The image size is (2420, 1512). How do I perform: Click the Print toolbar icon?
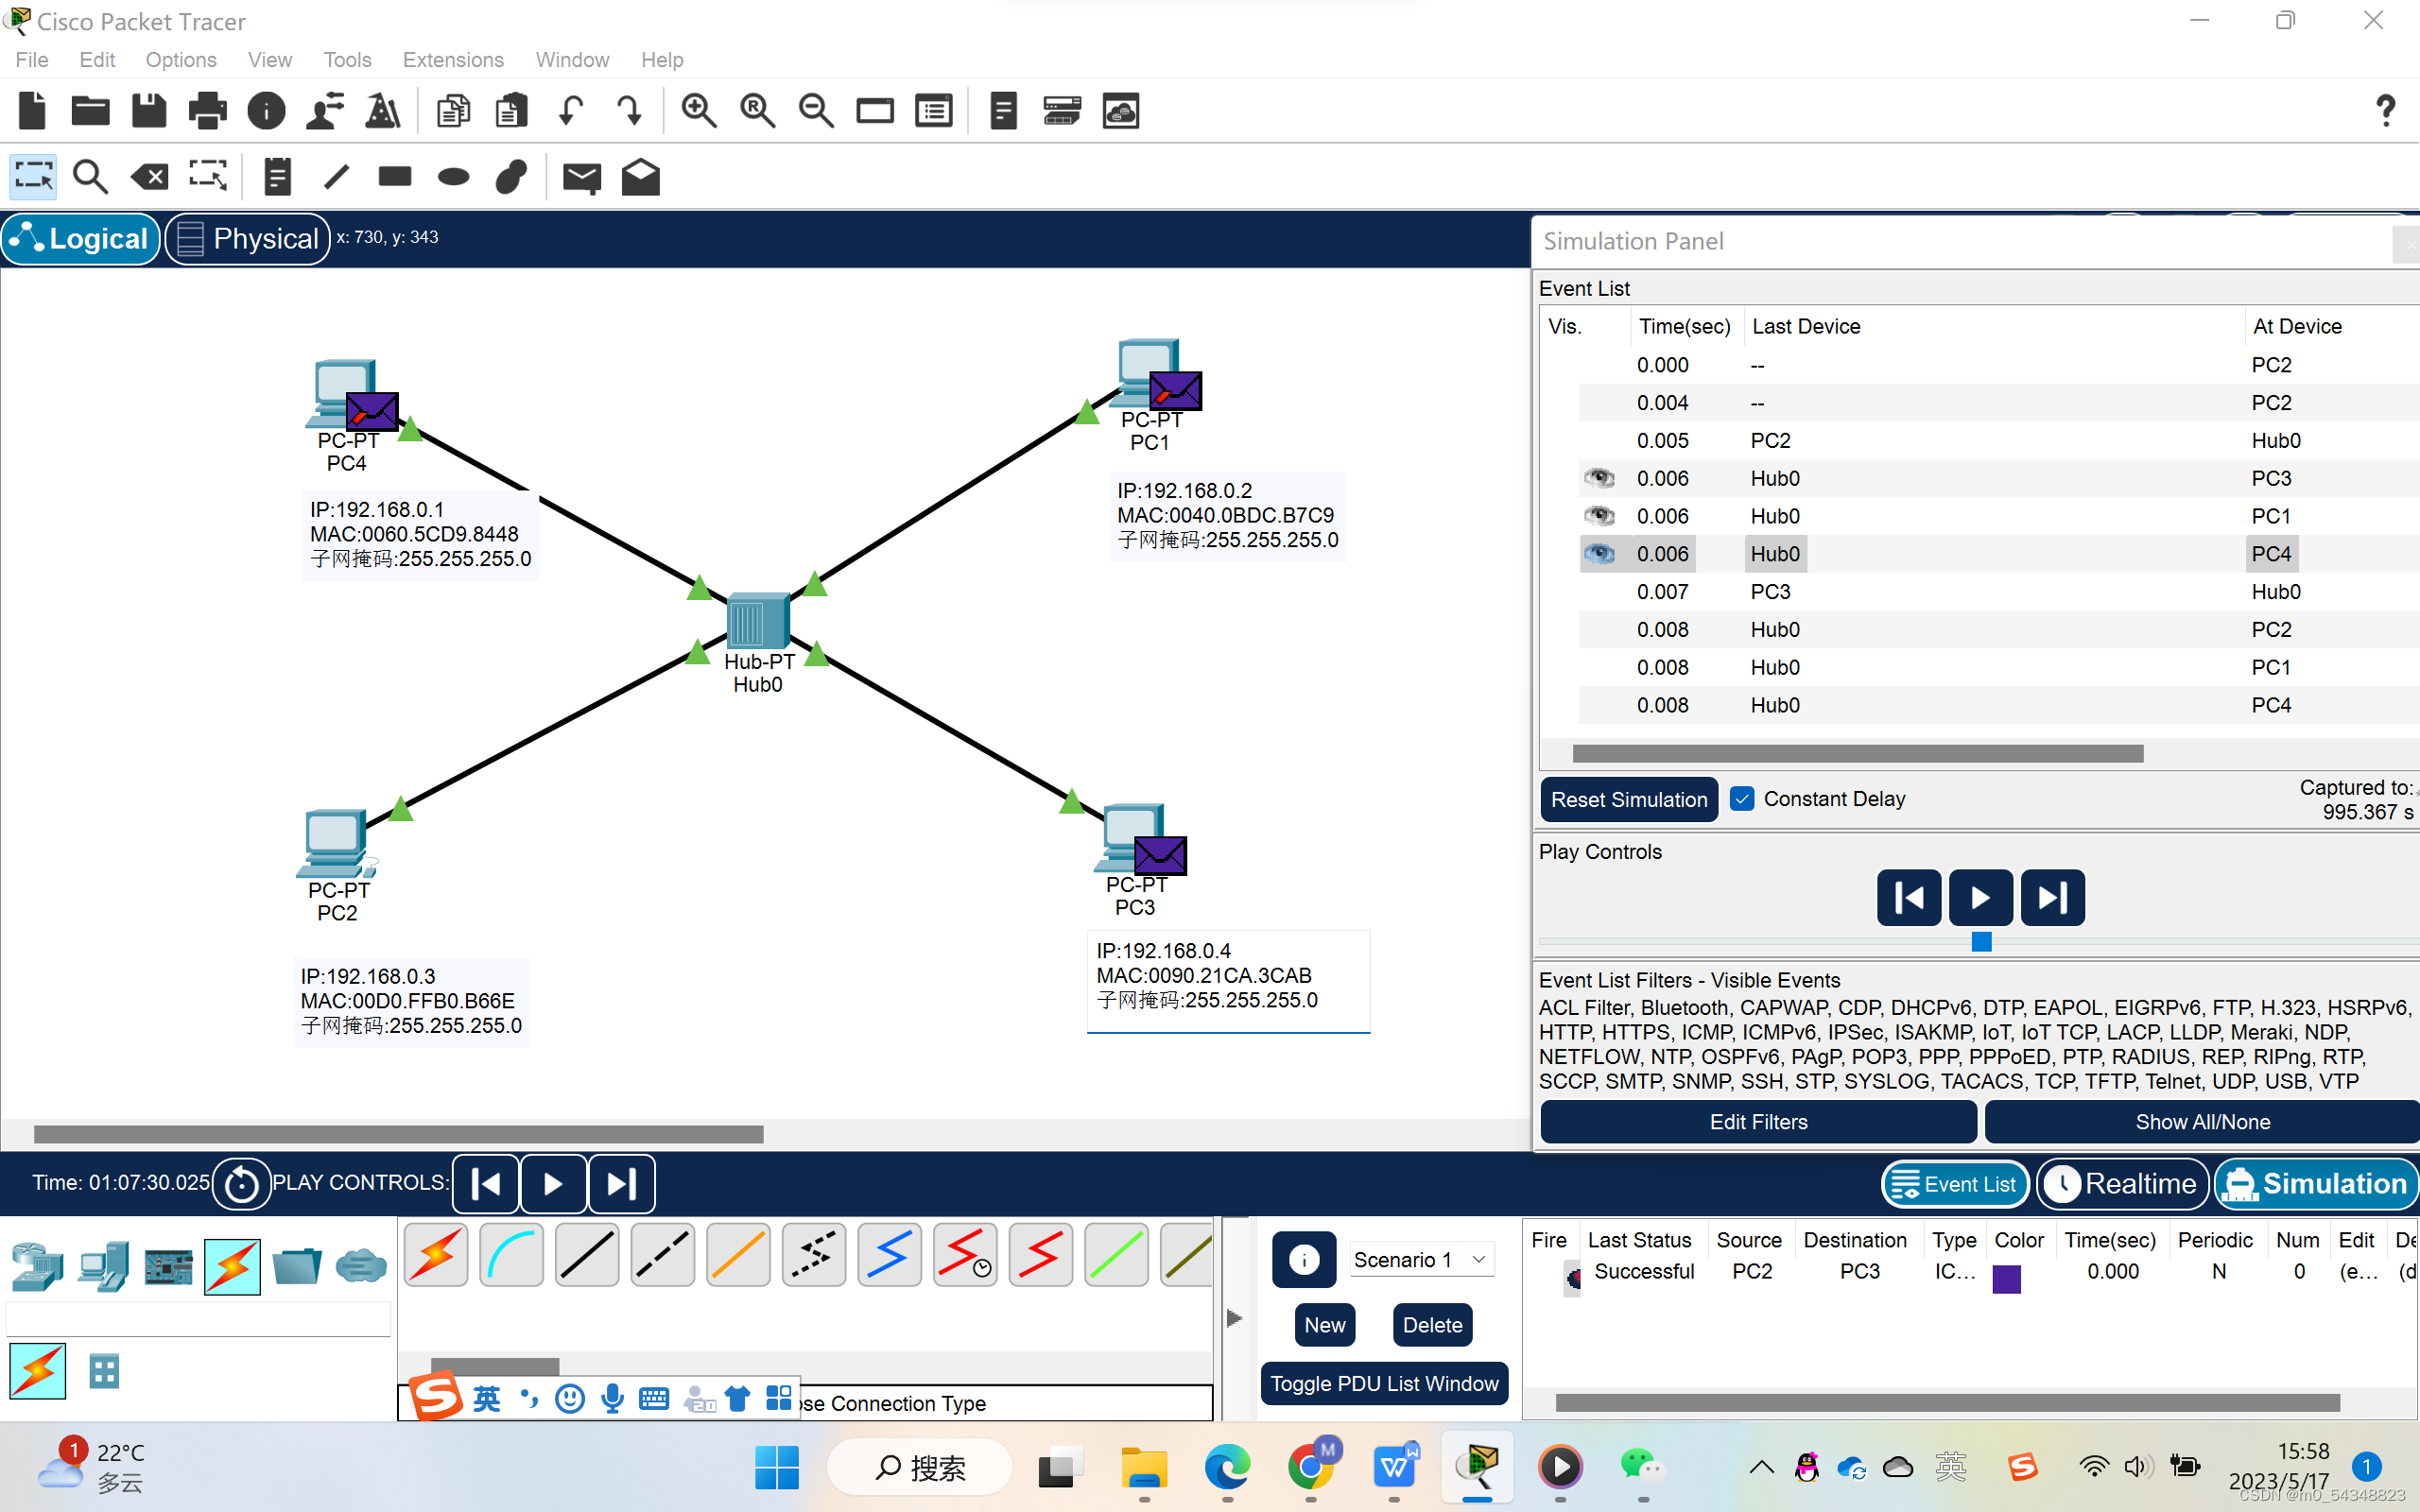[x=207, y=110]
